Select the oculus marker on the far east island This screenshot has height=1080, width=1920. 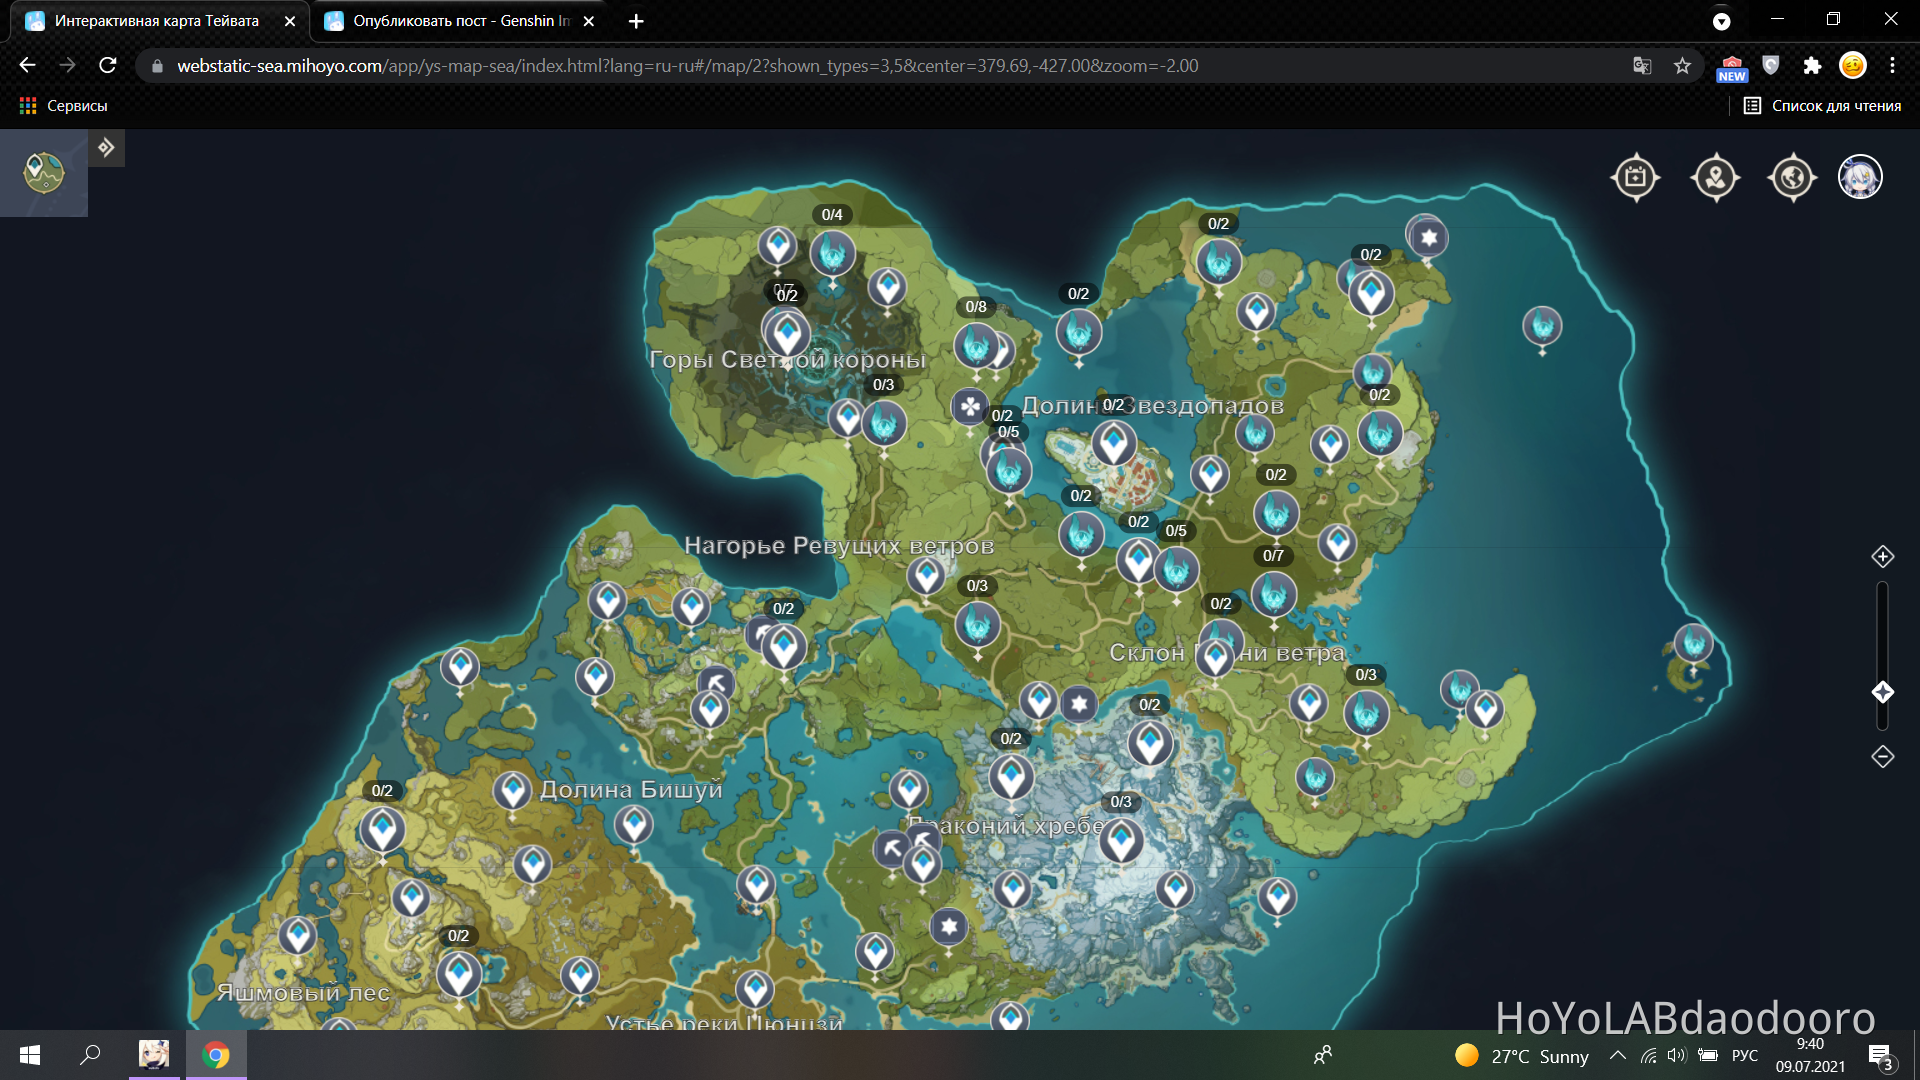point(1693,643)
